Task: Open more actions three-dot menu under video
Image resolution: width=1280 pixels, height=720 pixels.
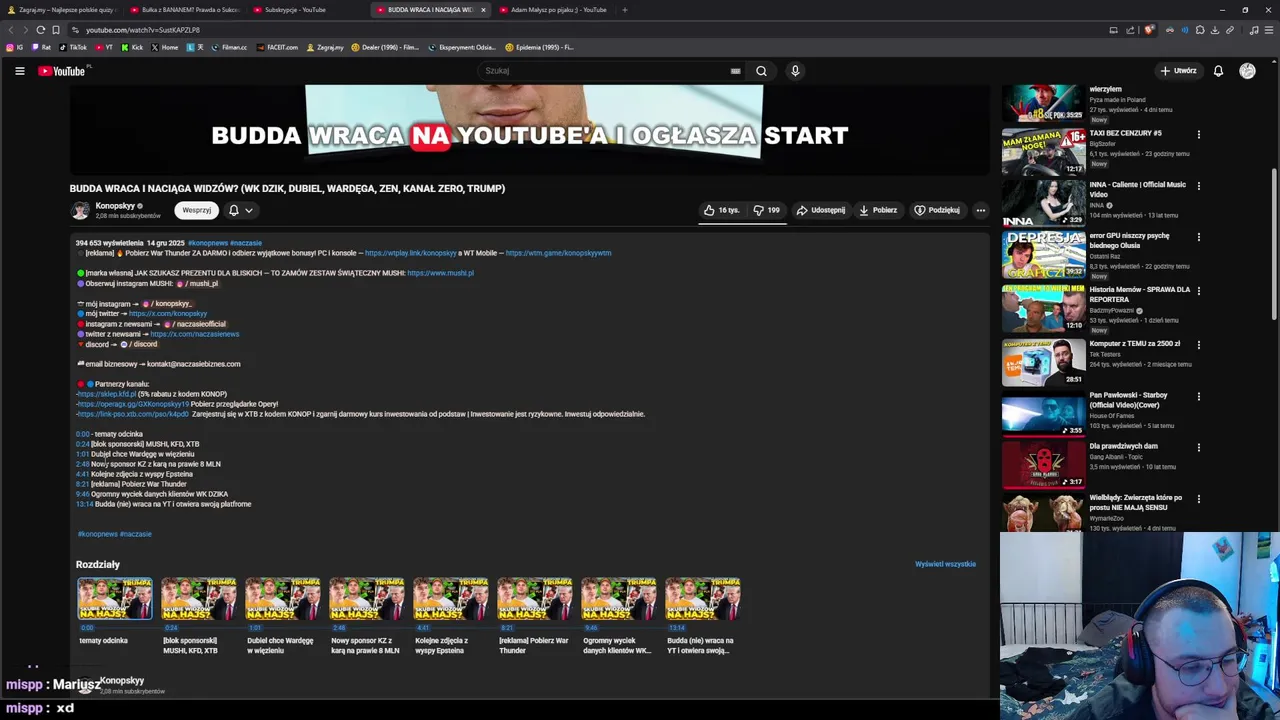Action: click(980, 210)
